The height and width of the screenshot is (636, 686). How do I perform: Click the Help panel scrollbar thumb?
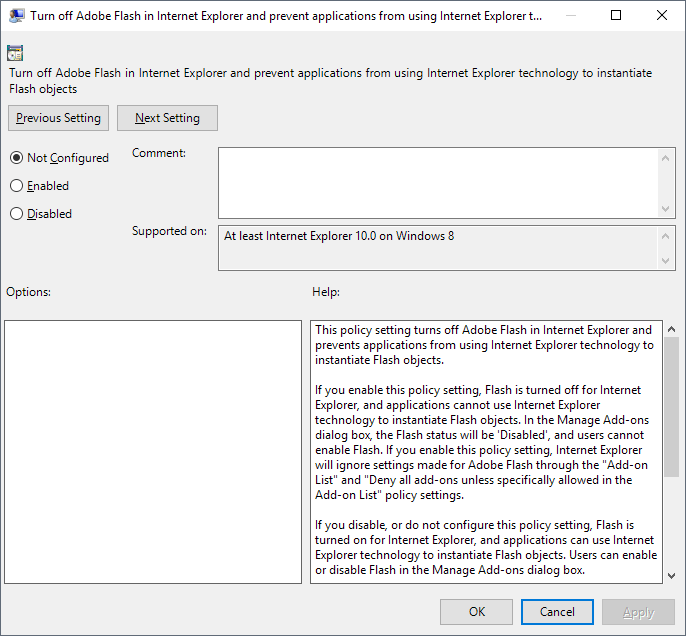pyautogui.click(x=672, y=407)
